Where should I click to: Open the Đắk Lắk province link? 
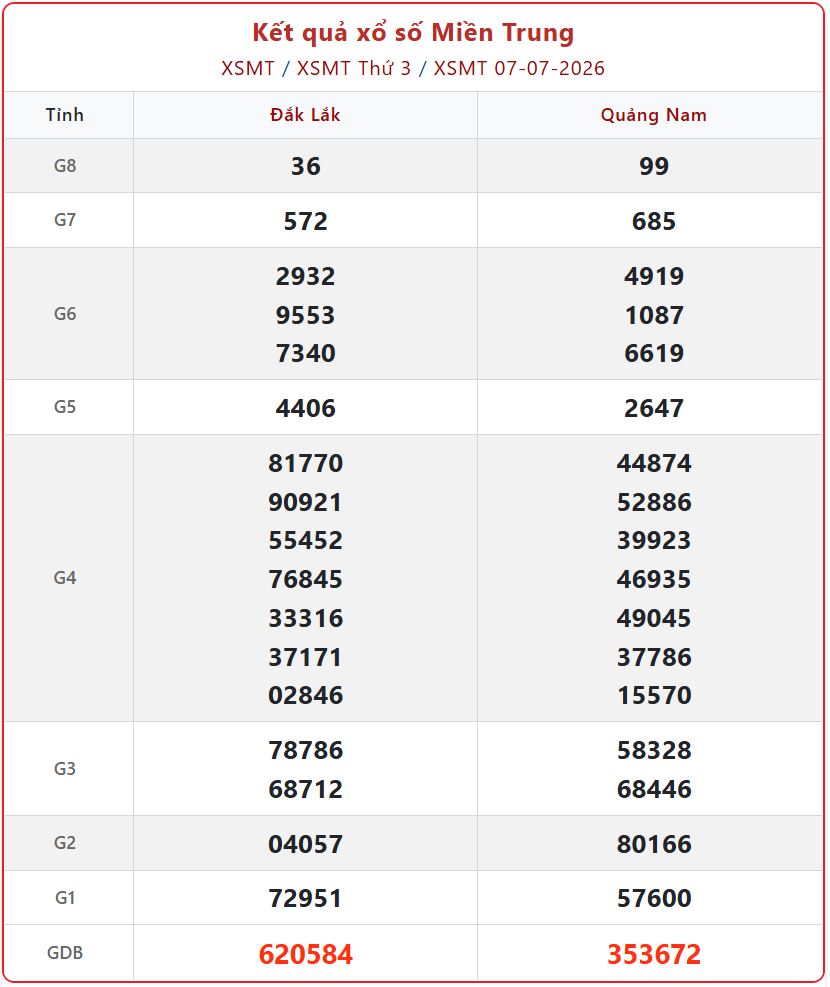tap(305, 115)
